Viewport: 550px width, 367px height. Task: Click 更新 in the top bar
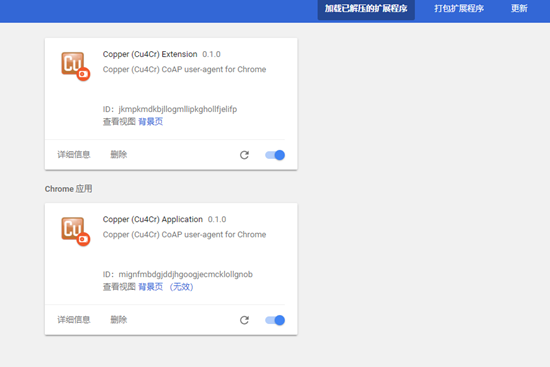coord(519,8)
